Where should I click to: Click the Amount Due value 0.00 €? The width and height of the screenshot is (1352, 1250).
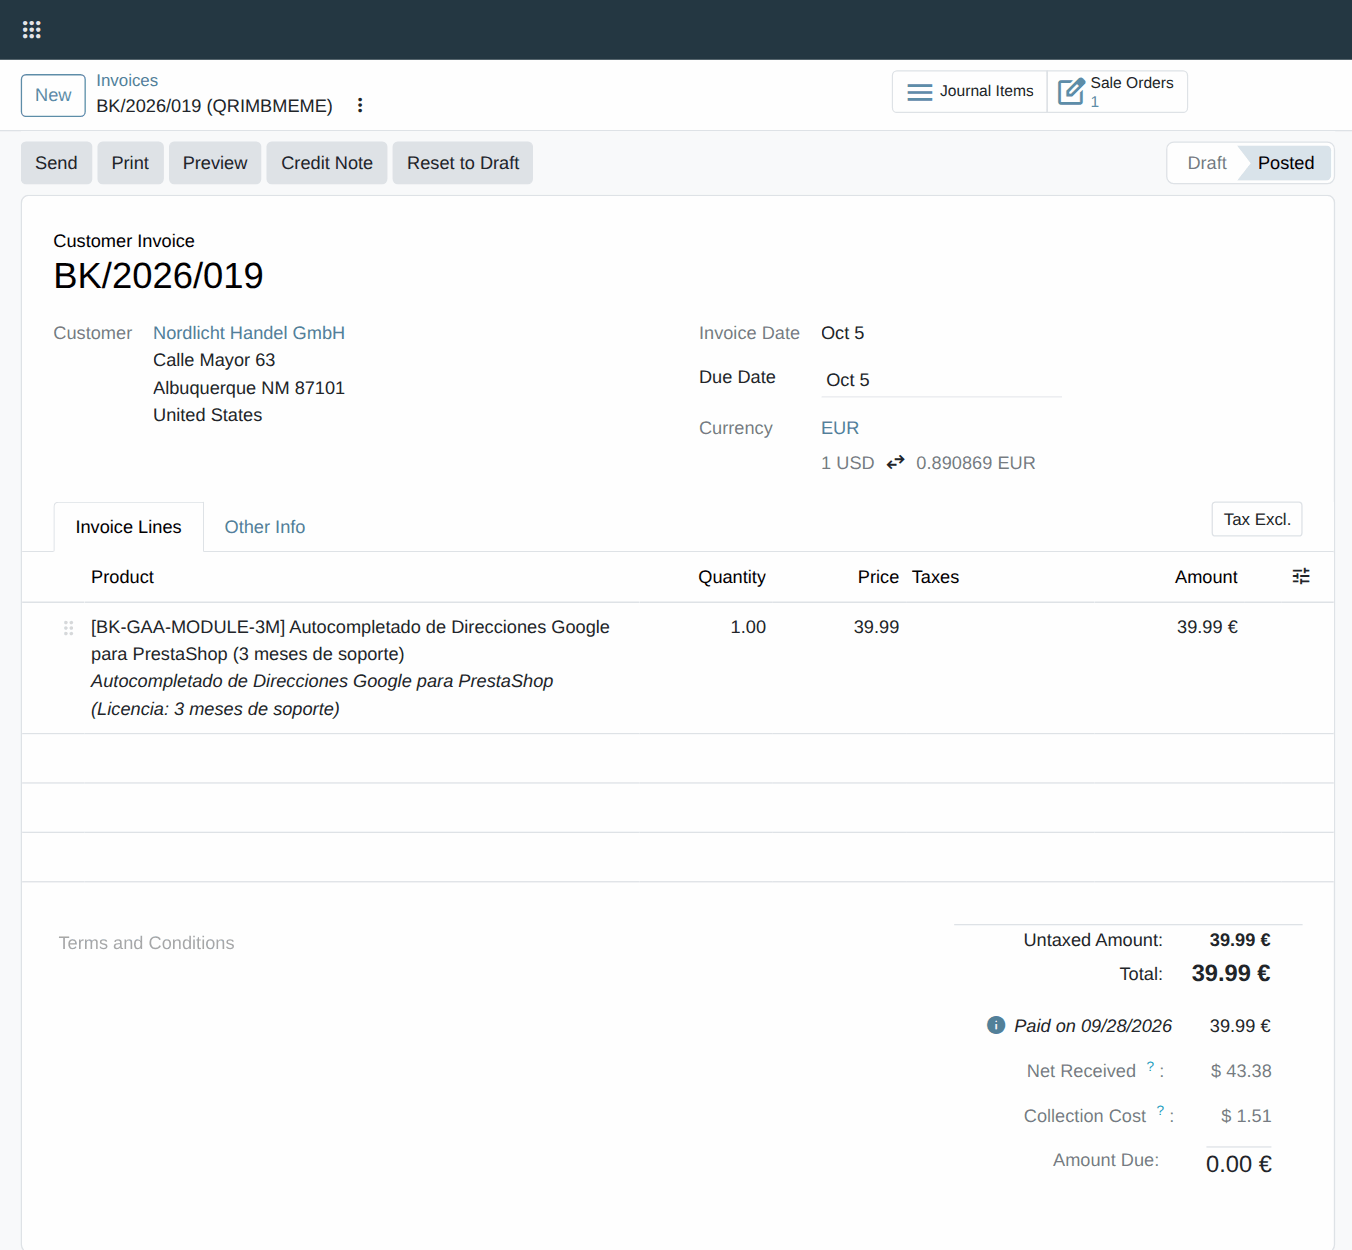pos(1239,1164)
